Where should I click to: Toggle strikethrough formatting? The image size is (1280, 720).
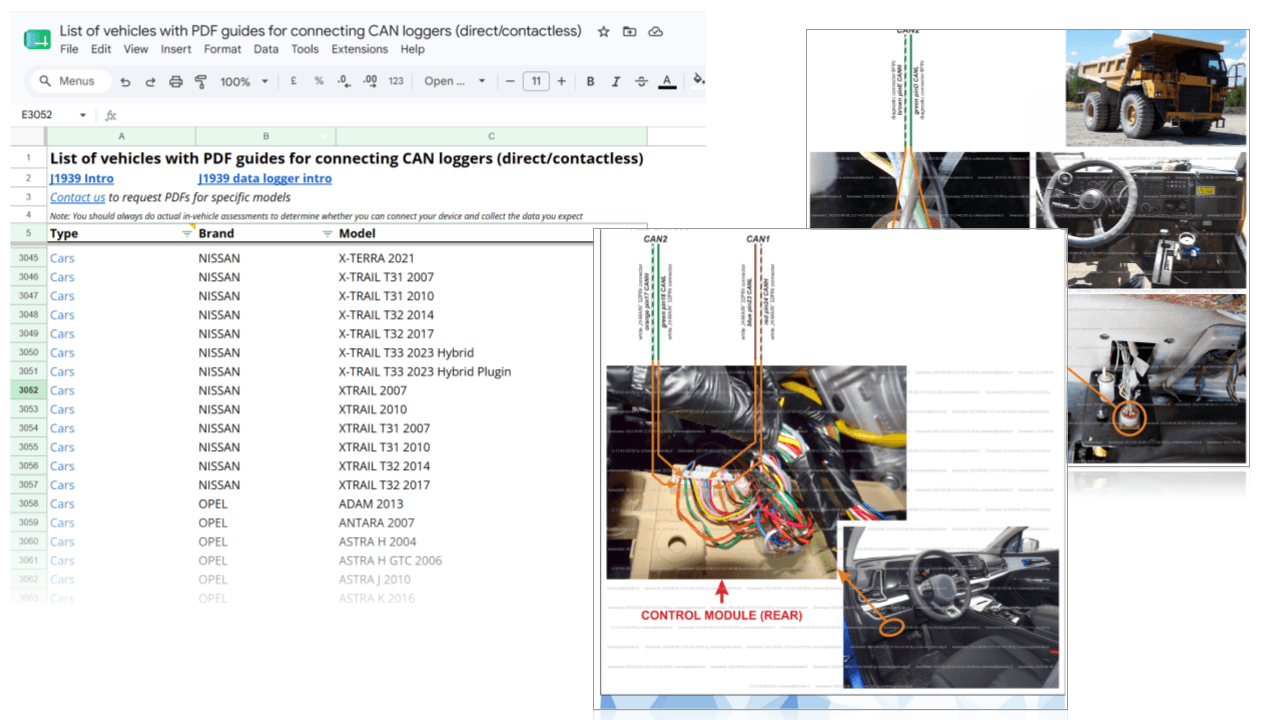[641, 81]
